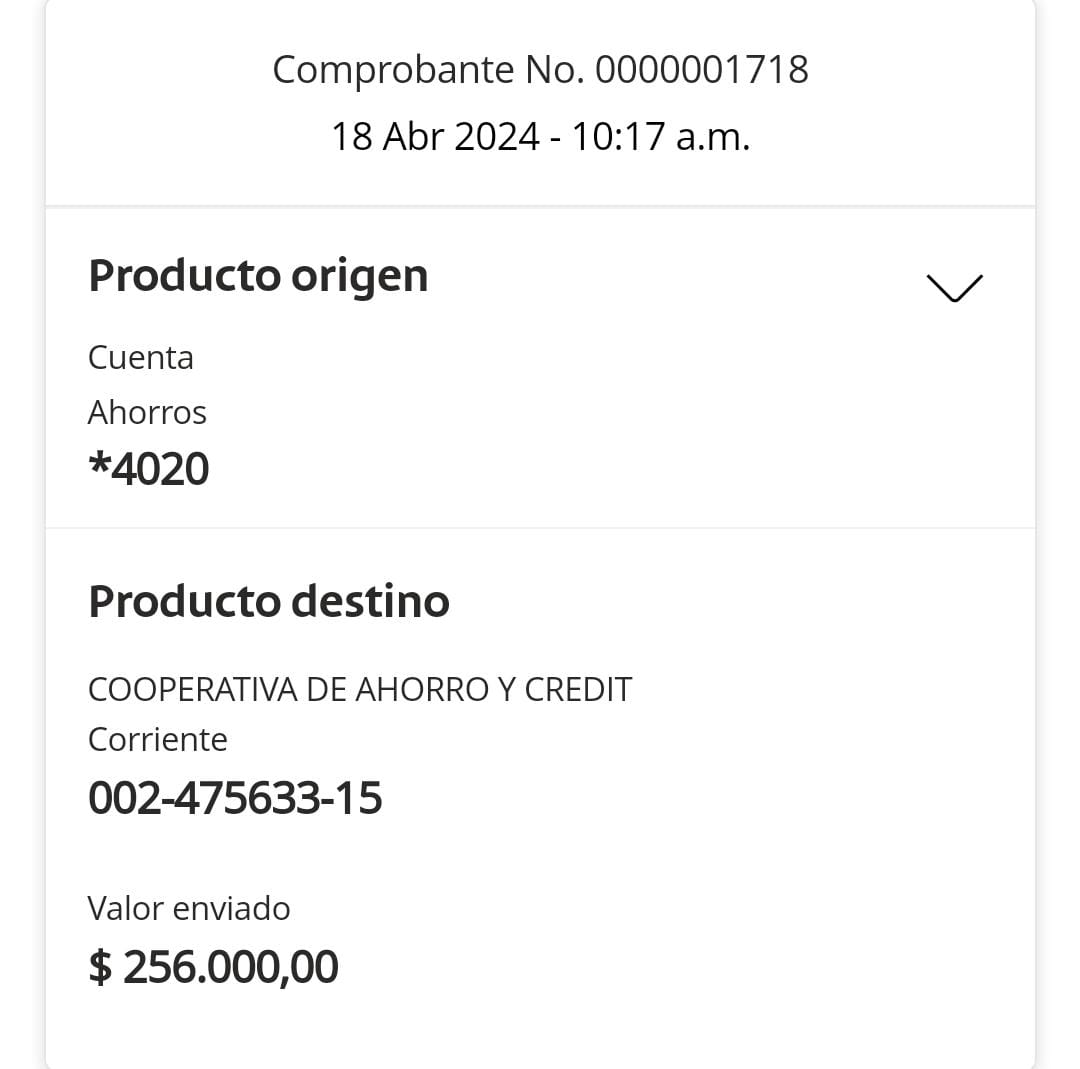Click the year 2024 in date
1080x1069 pixels.
(x=497, y=135)
